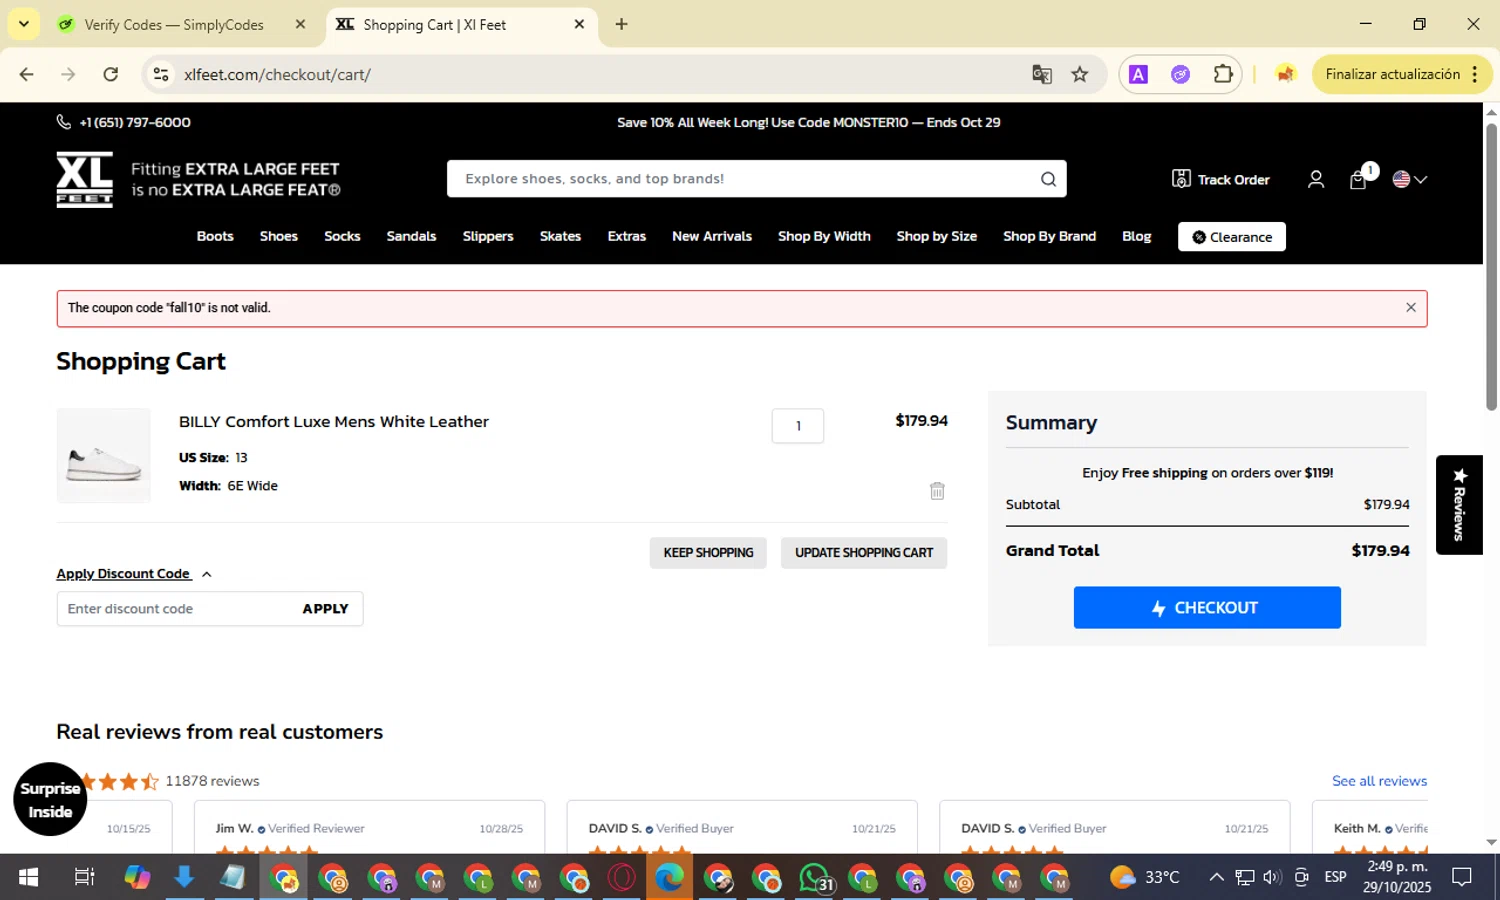This screenshot has height=900, width=1500.
Task: Open the Opera browser taskbar icon
Action: pyautogui.click(x=622, y=878)
